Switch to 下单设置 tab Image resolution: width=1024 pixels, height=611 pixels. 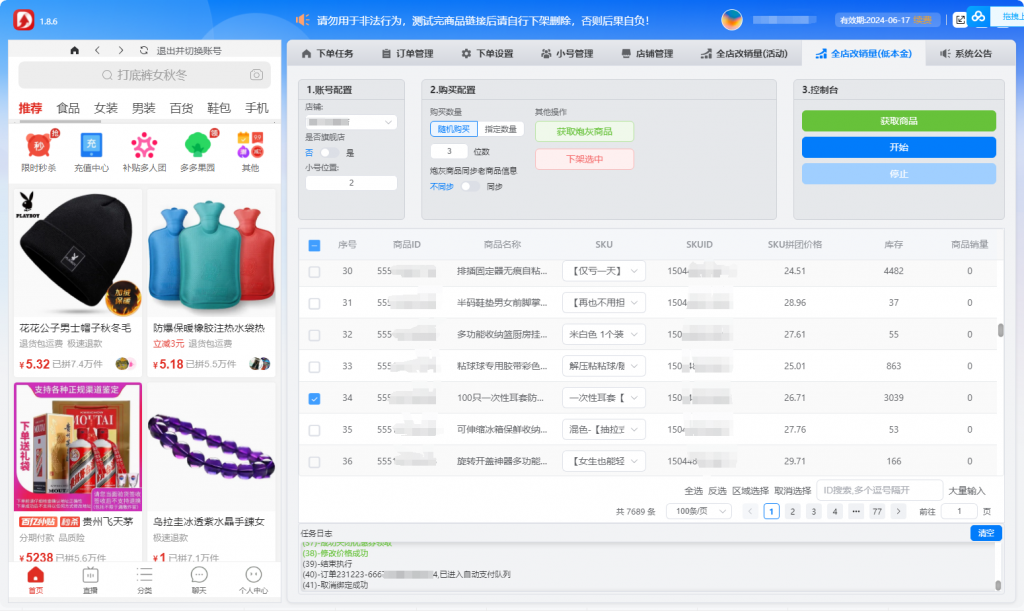487,54
